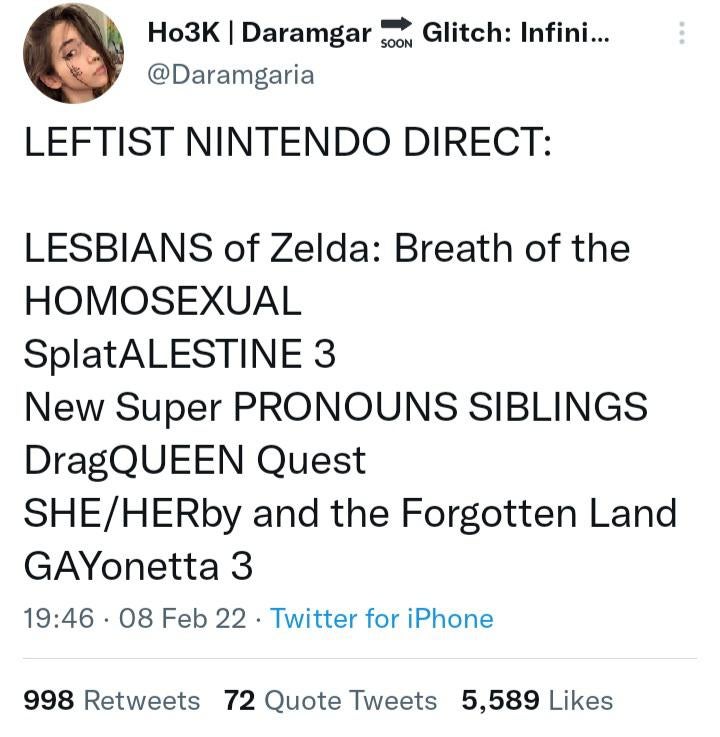View the 72 Quote Tweets list
This screenshot has height=737, width=720.
[x=330, y=700]
